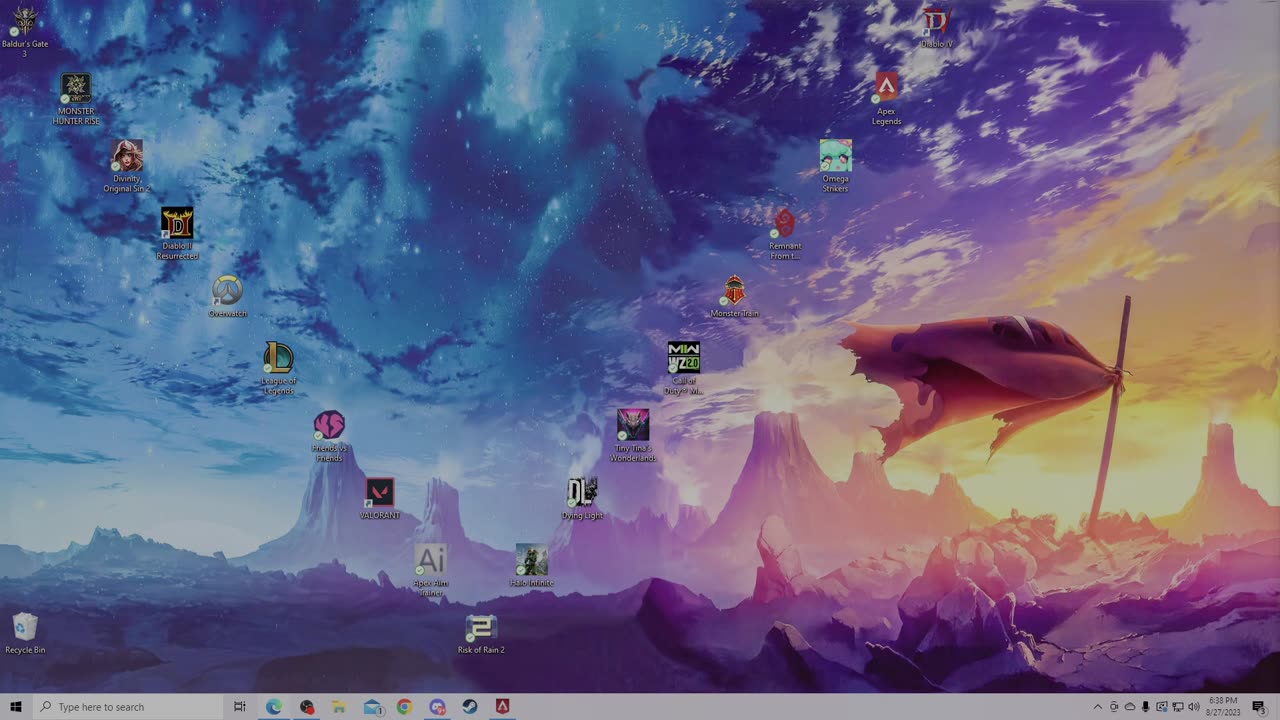This screenshot has height=720, width=1280.
Task: Open the Task View button
Action: (240, 707)
